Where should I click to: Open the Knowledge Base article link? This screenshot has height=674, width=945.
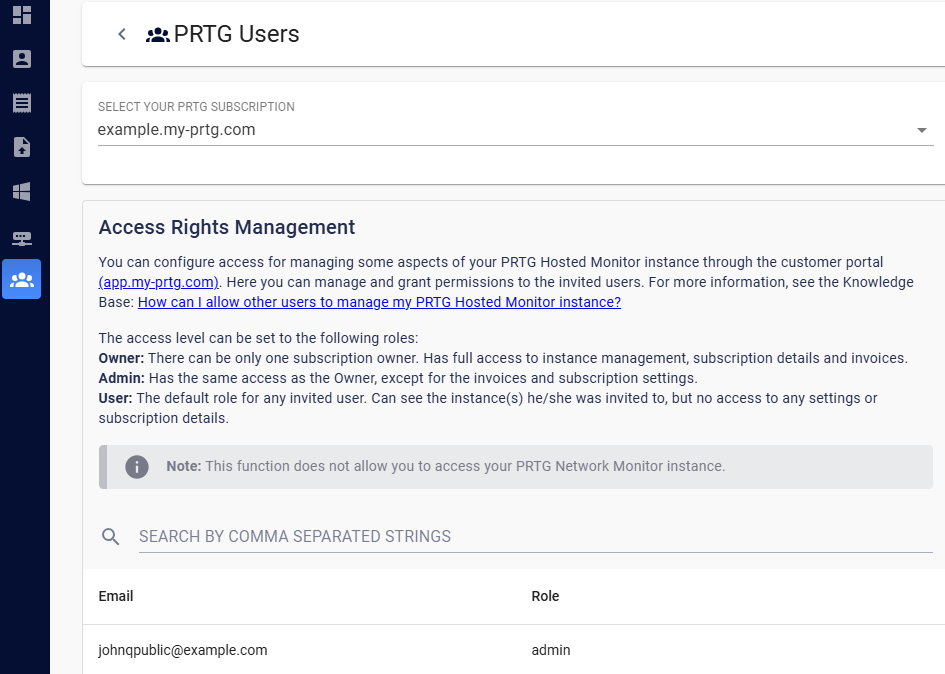pyautogui.click(x=379, y=302)
